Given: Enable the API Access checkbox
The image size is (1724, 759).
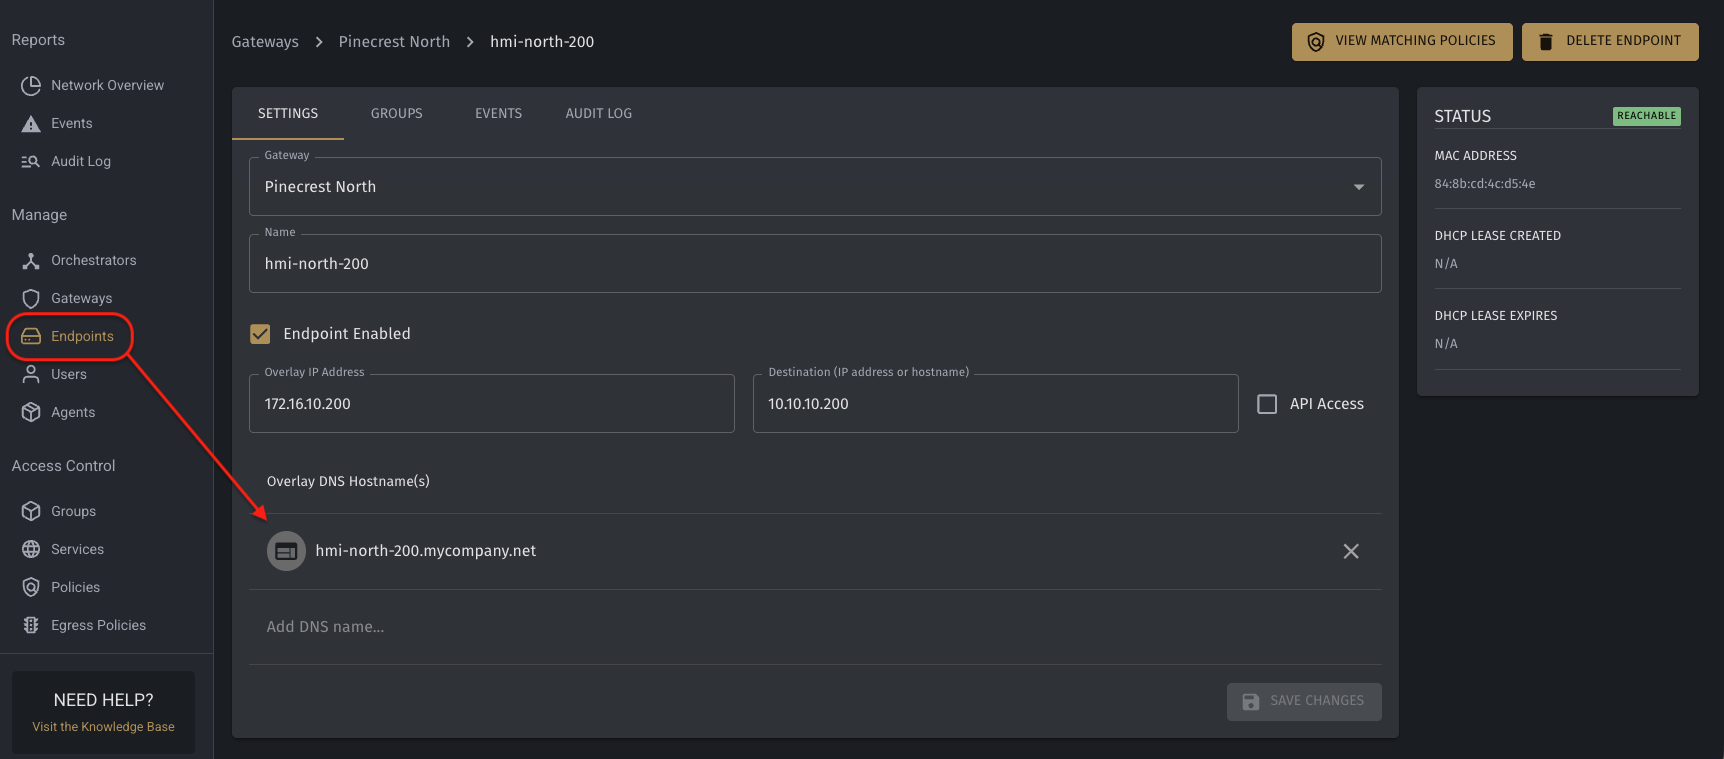Looking at the screenshot, I should tap(1267, 404).
